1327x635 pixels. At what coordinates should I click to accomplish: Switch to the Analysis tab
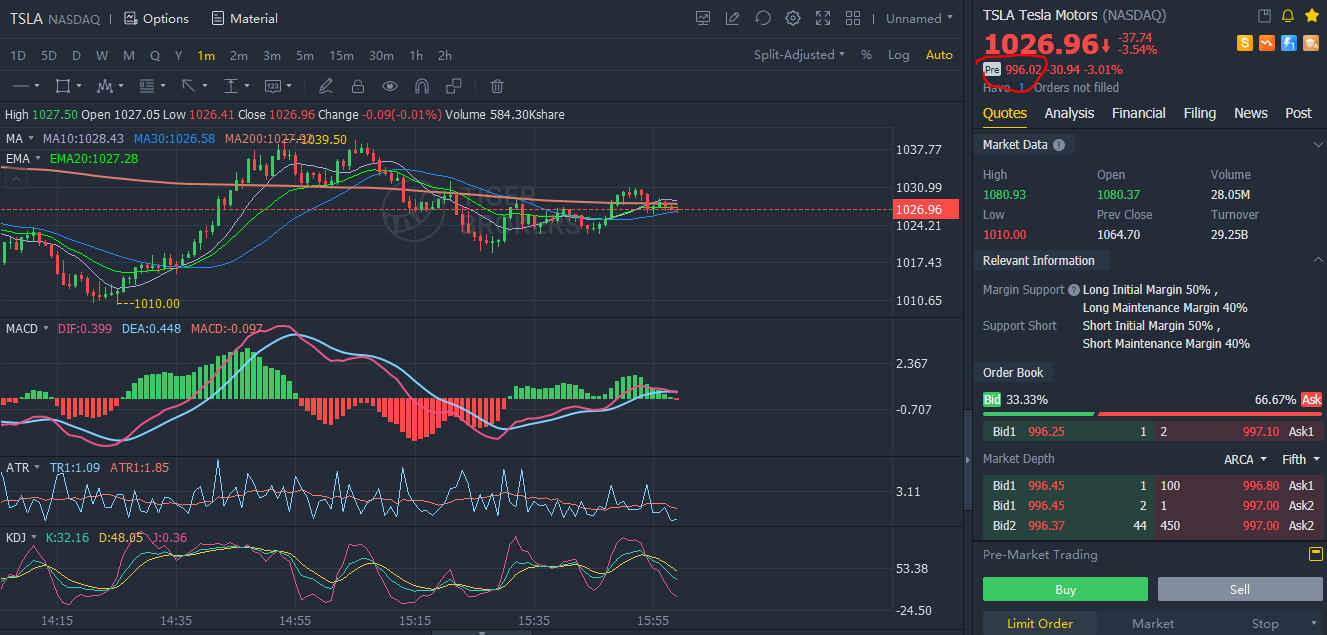click(1069, 113)
